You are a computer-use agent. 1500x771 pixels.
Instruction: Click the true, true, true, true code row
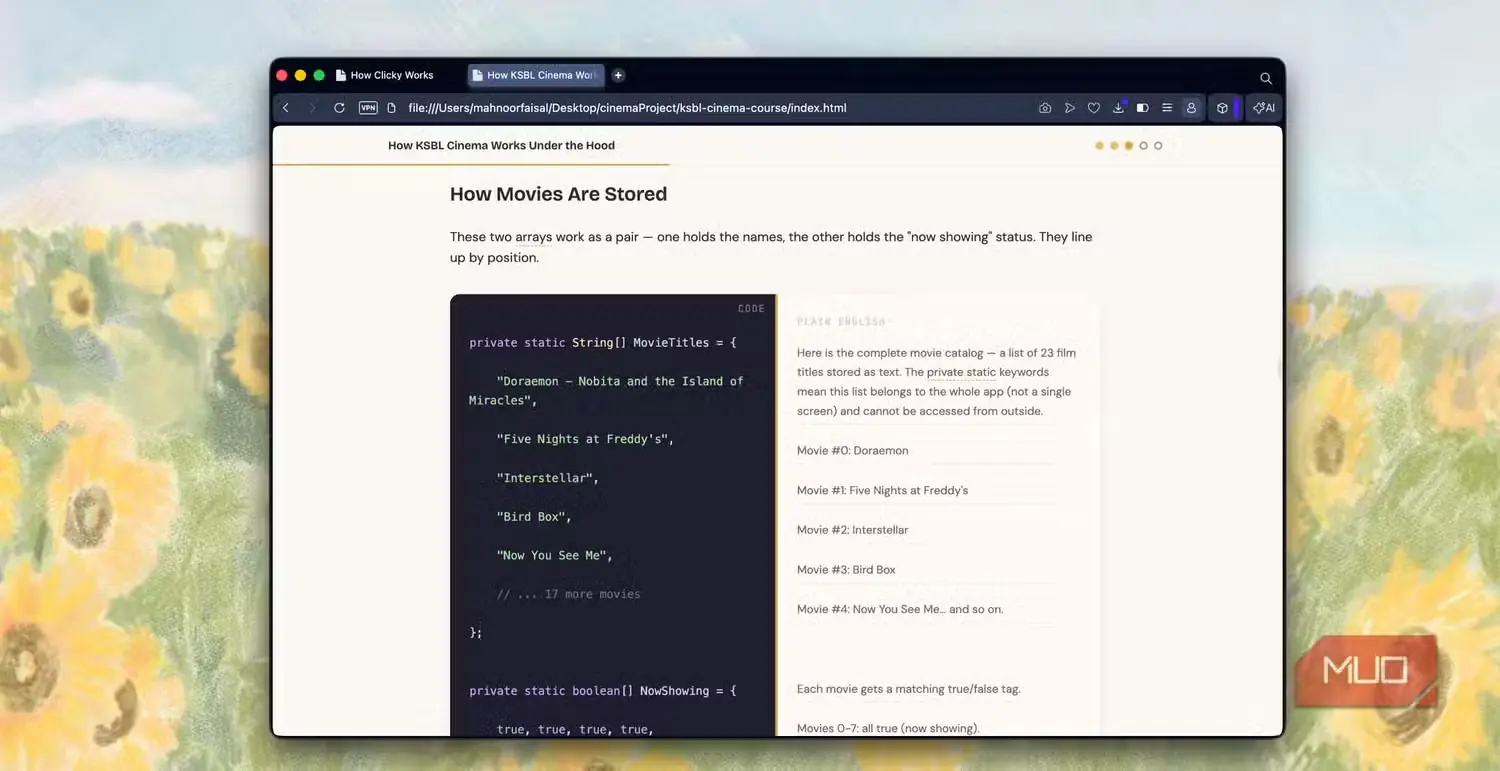(x=575, y=730)
